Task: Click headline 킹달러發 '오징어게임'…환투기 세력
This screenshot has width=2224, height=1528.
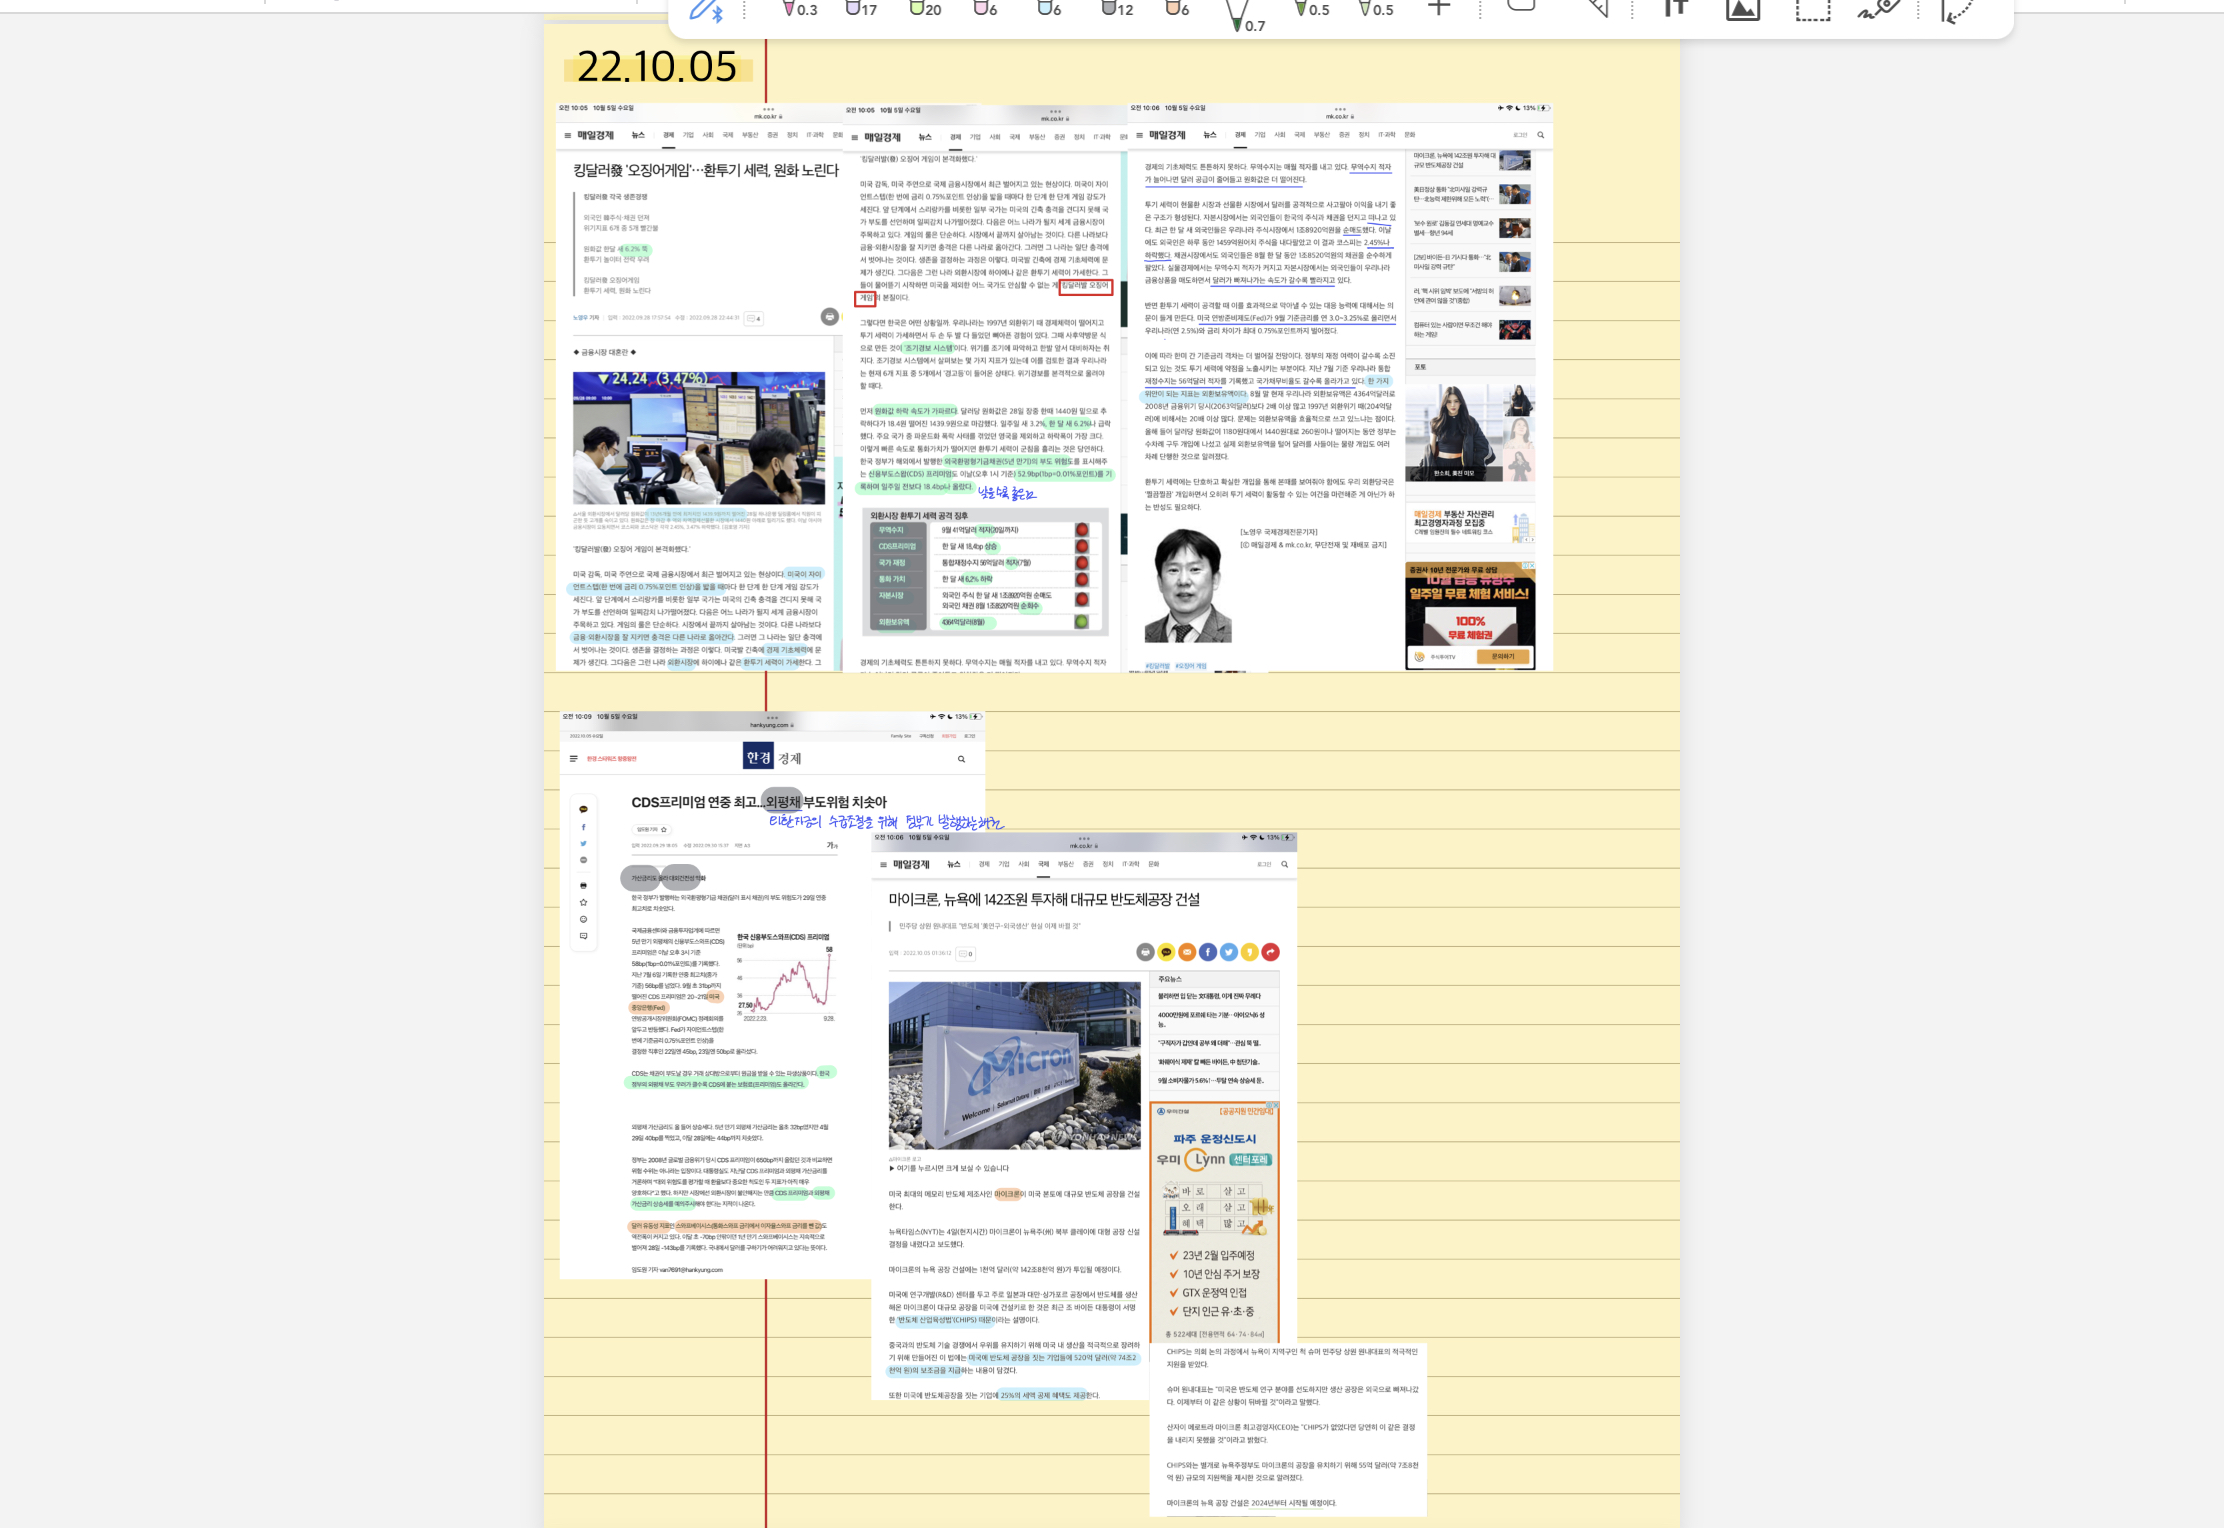Action: point(706,171)
